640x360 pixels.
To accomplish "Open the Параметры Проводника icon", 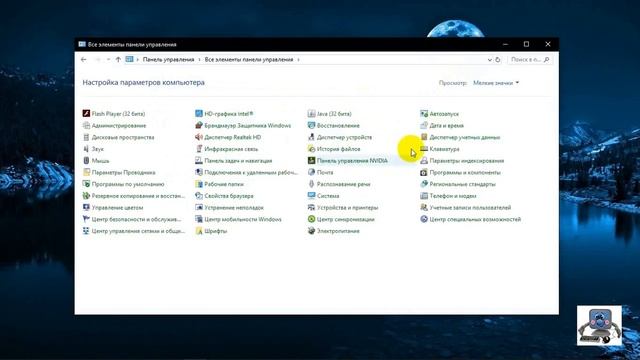I will click(x=86, y=172).
